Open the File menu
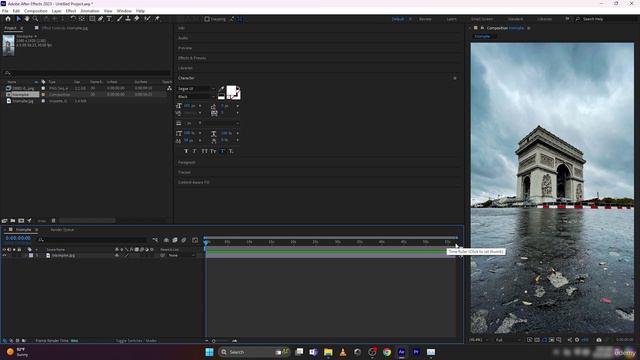The height and width of the screenshot is (360, 640). click(5, 11)
